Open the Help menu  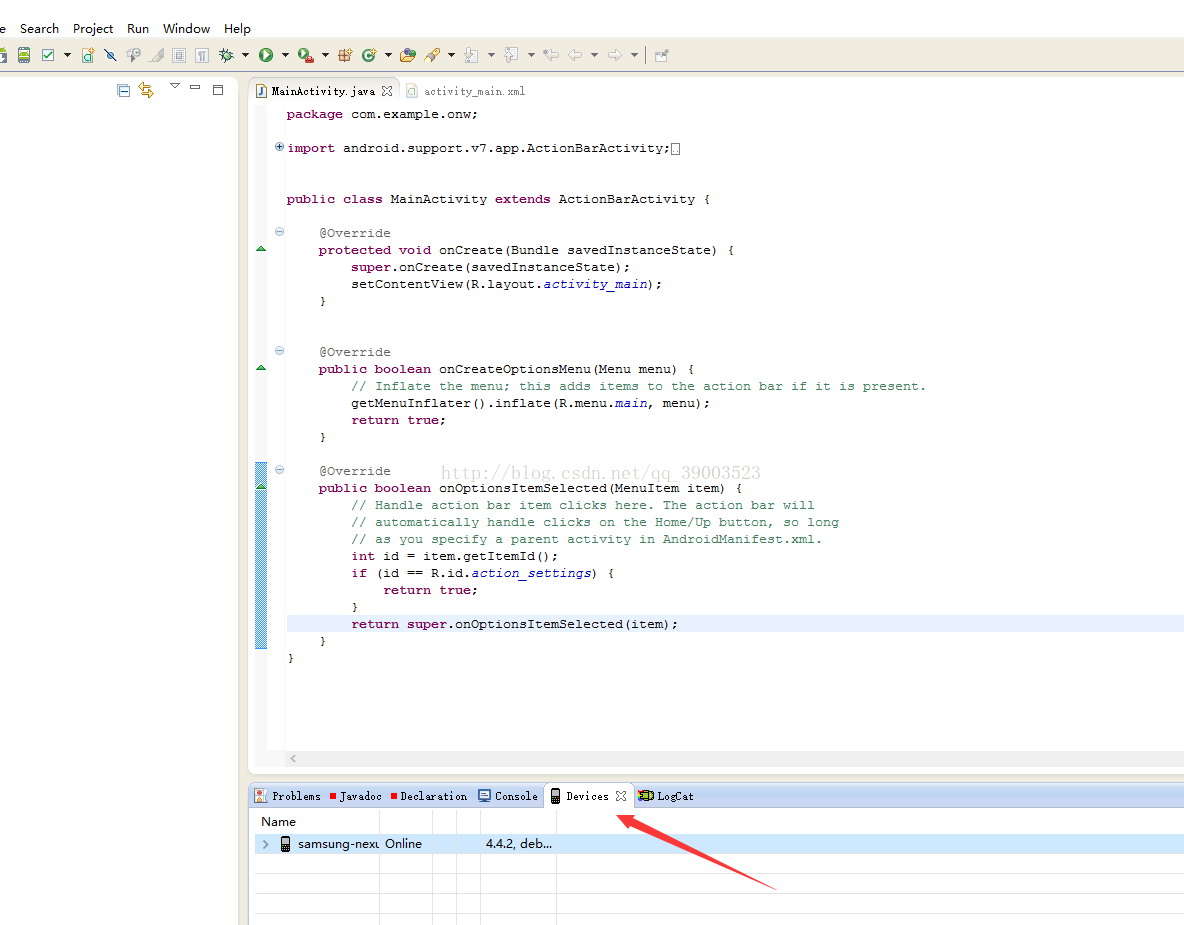237,29
